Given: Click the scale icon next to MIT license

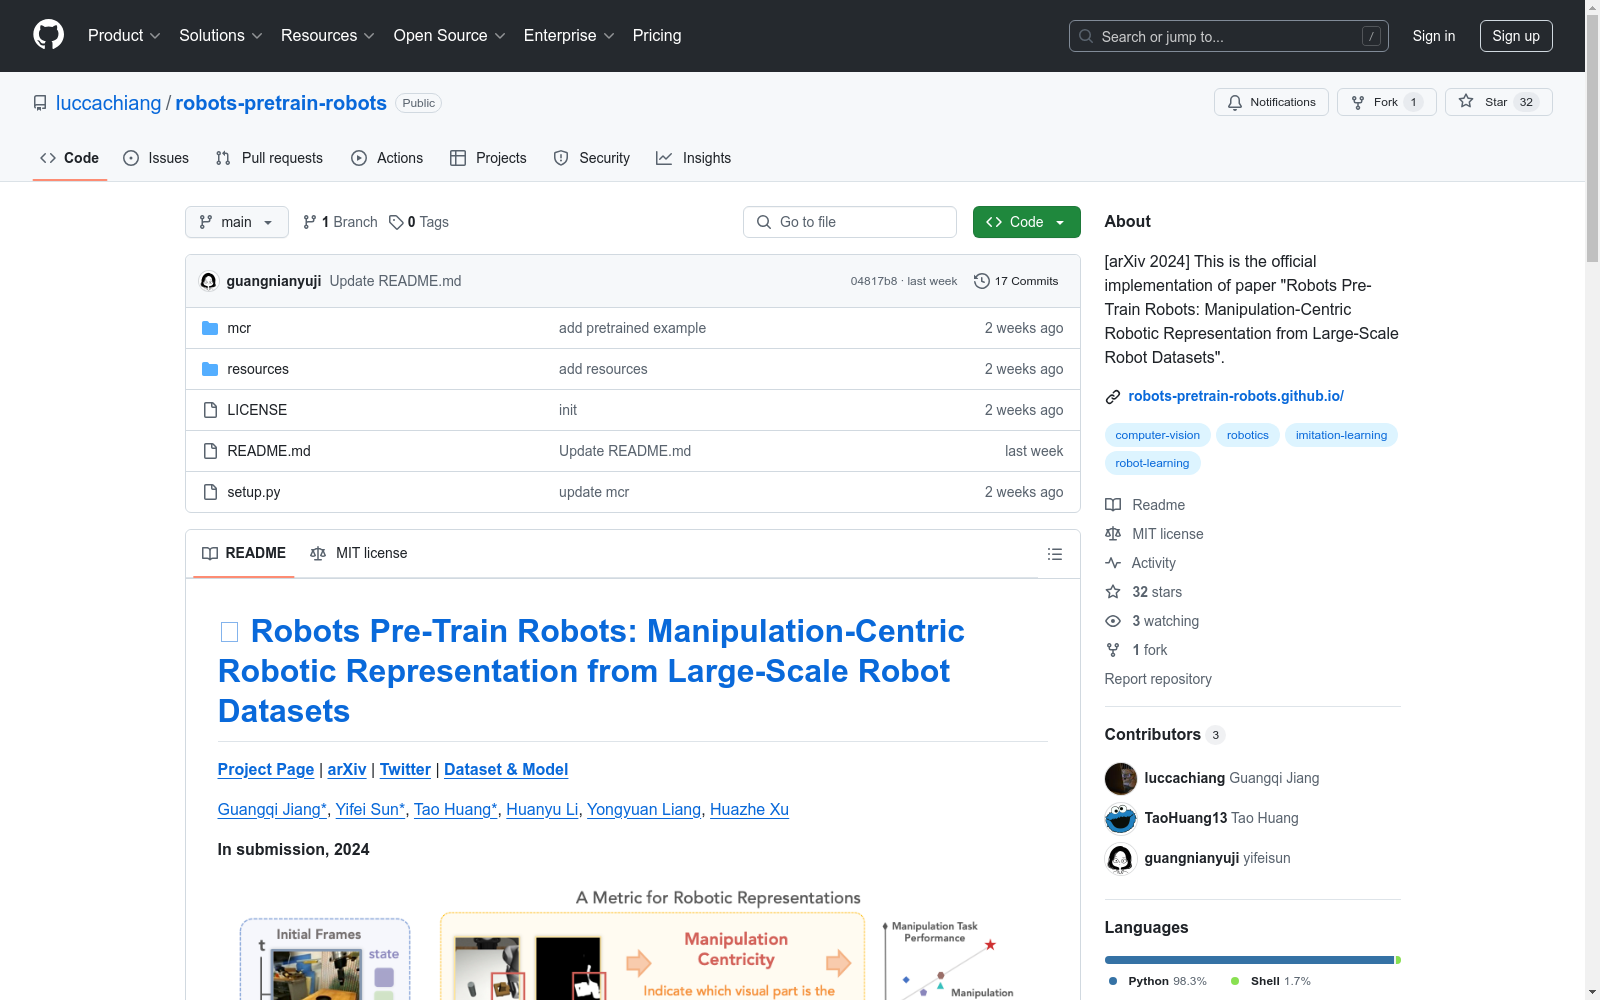Looking at the screenshot, I should [x=1113, y=534].
